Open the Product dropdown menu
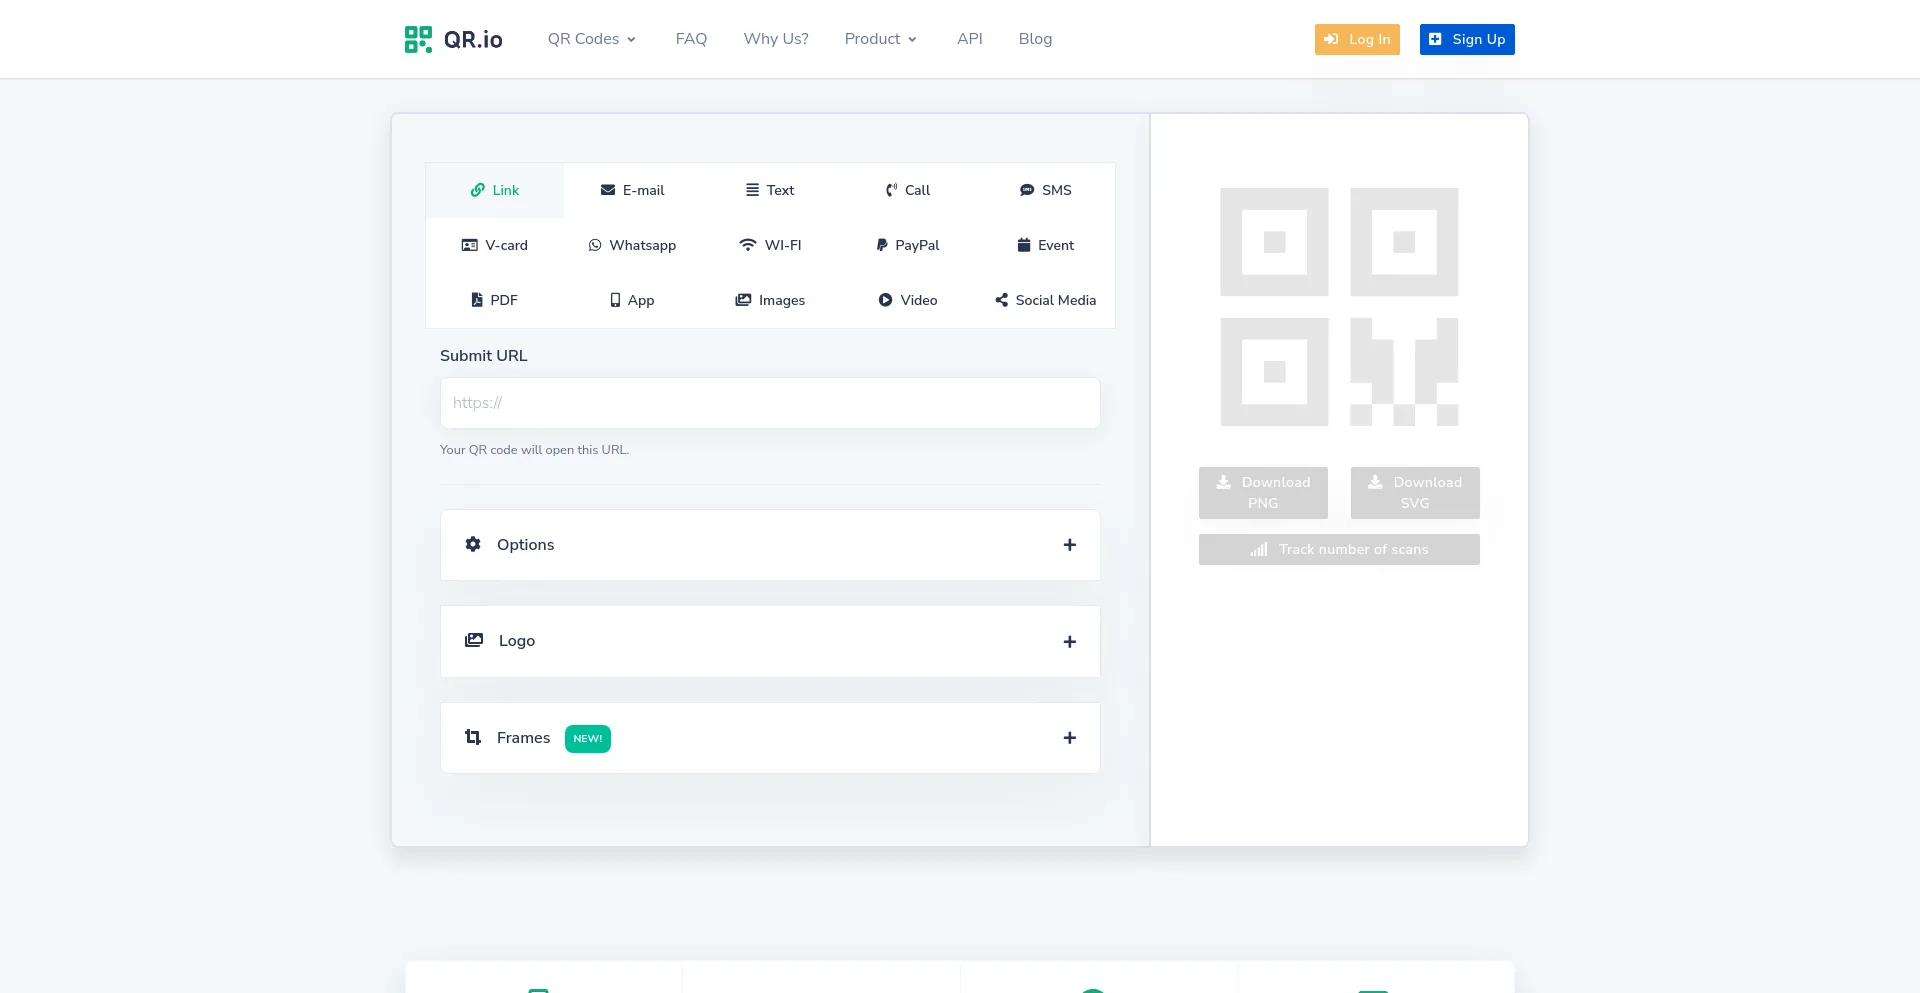 coord(881,39)
